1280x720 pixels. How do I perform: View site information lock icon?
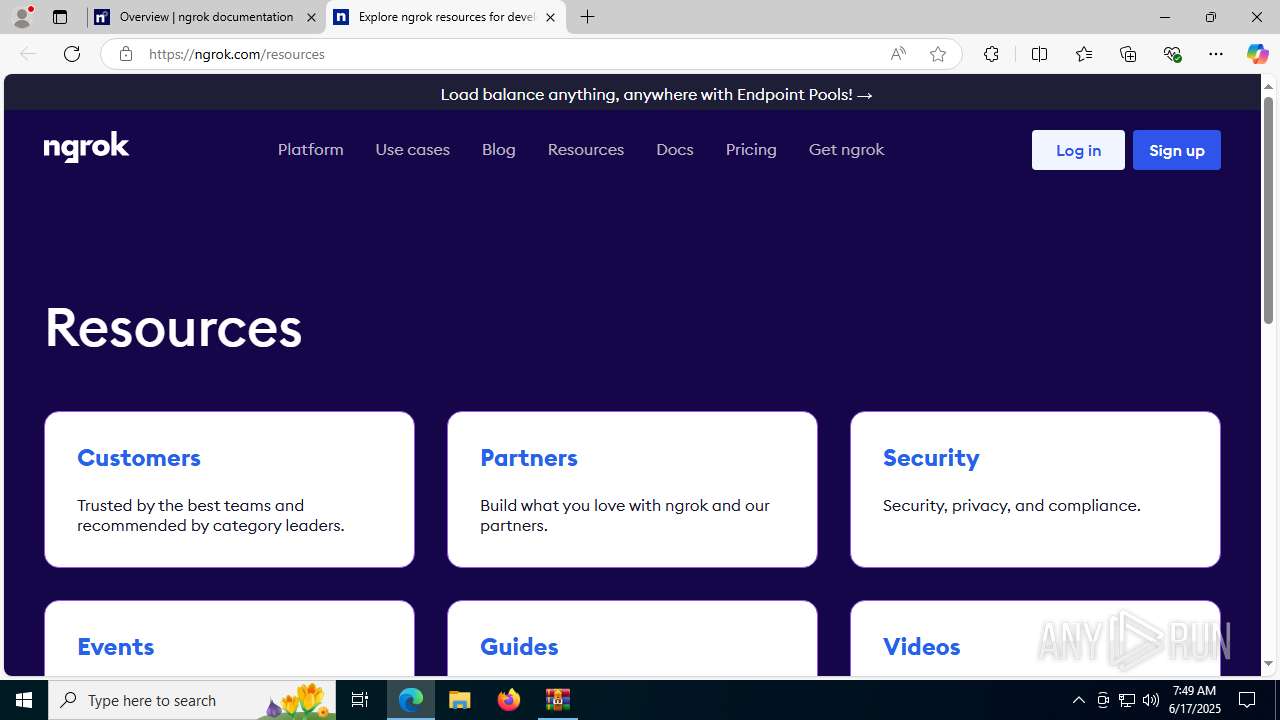pyautogui.click(x=126, y=54)
